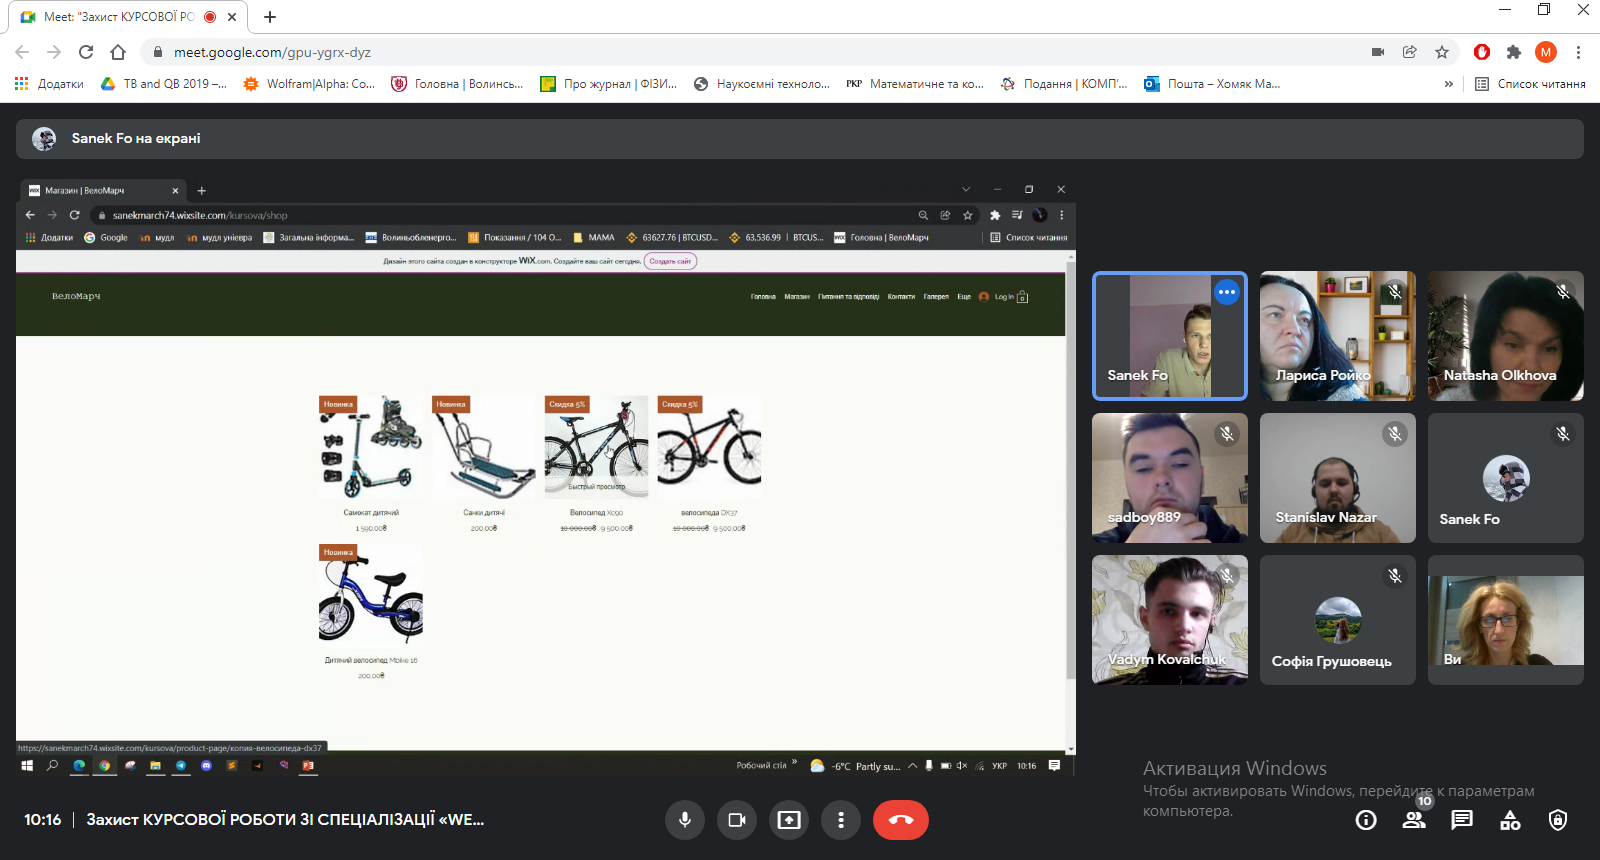The height and width of the screenshot is (860, 1600).
Task: Toggle present screen button
Action: pos(789,820)
